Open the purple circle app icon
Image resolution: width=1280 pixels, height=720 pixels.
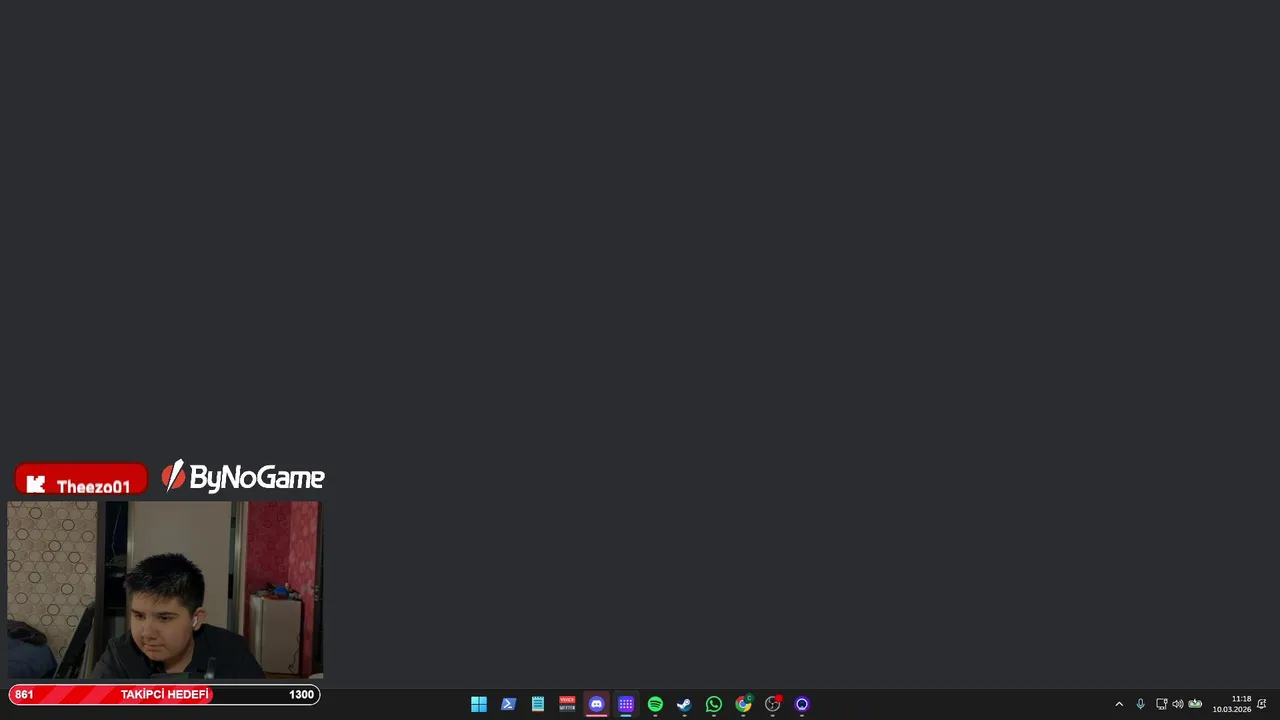click(x=802, y=704)
